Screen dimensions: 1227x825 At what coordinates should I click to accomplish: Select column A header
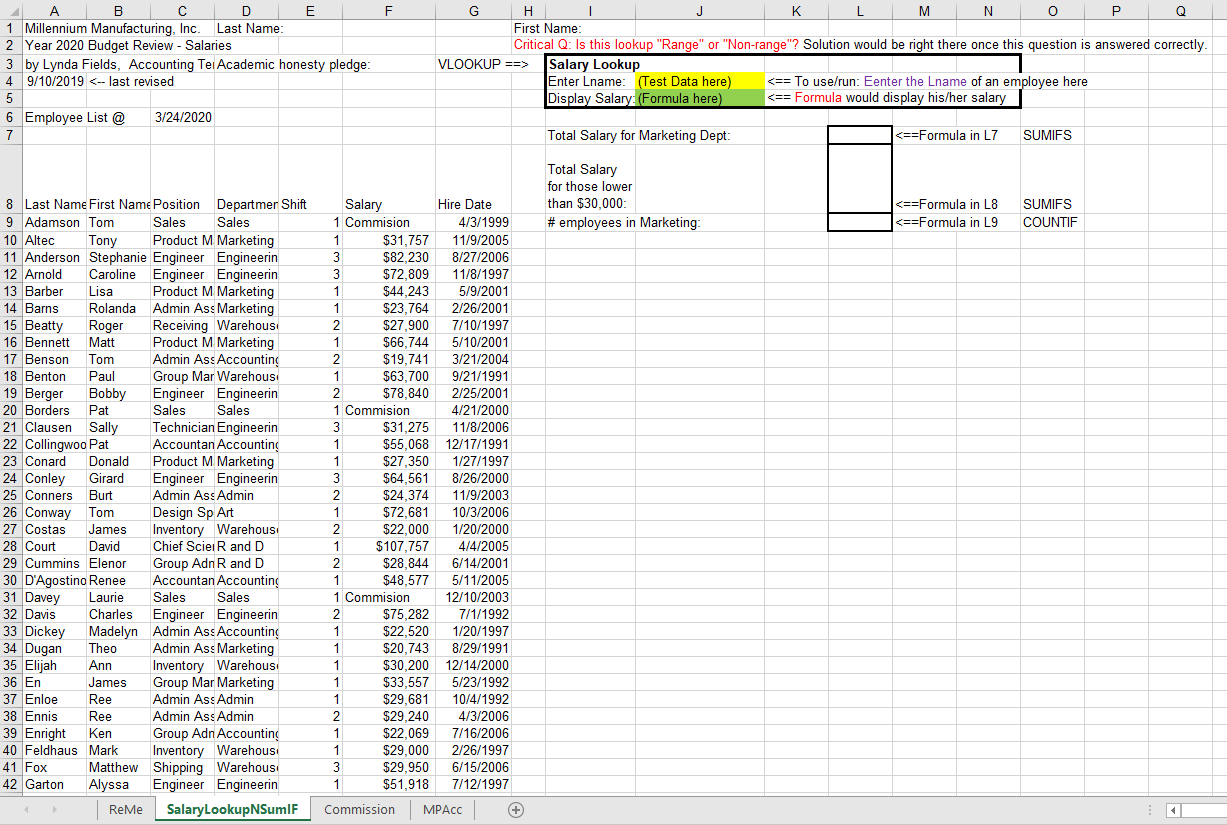point(54,10)
